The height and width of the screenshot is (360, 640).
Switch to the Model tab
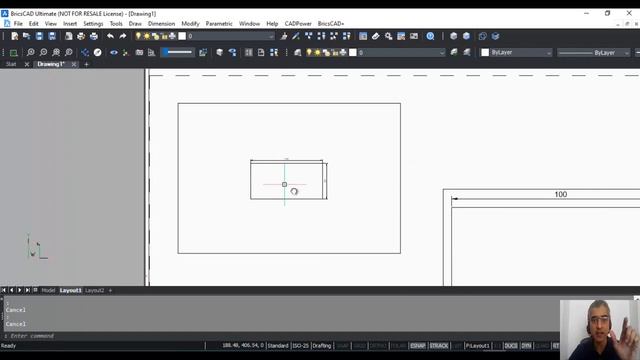48,290
